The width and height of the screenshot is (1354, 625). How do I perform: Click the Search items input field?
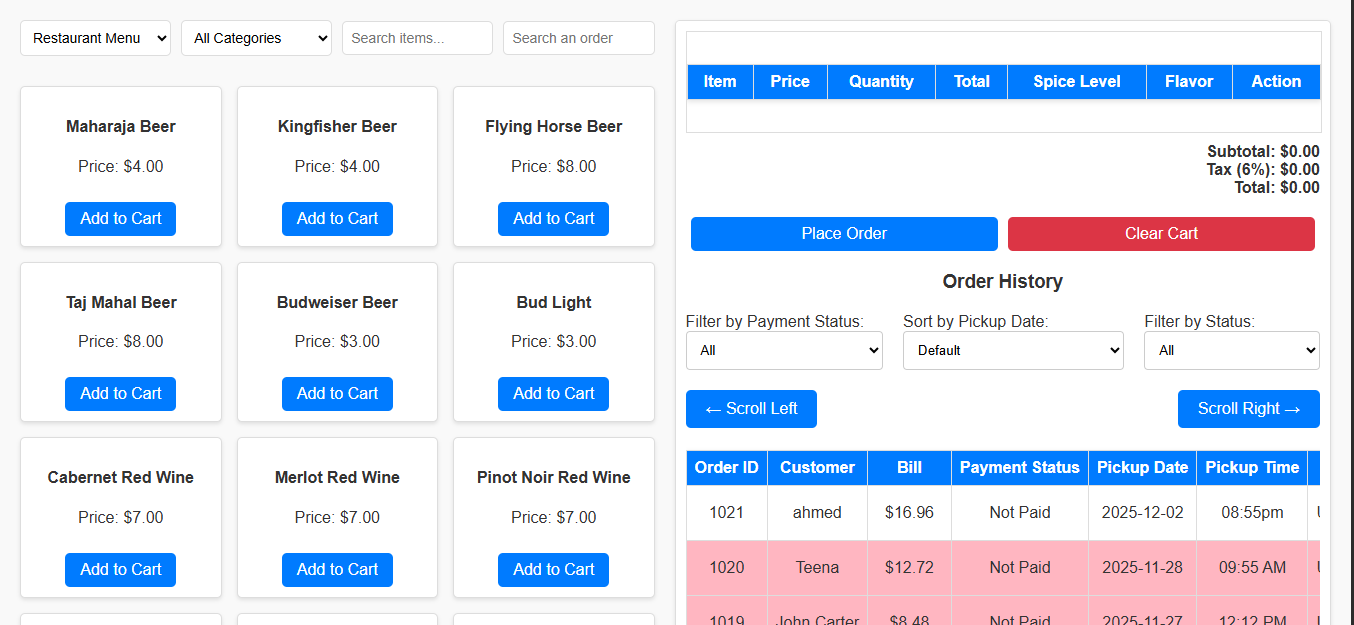coord(417,38)
